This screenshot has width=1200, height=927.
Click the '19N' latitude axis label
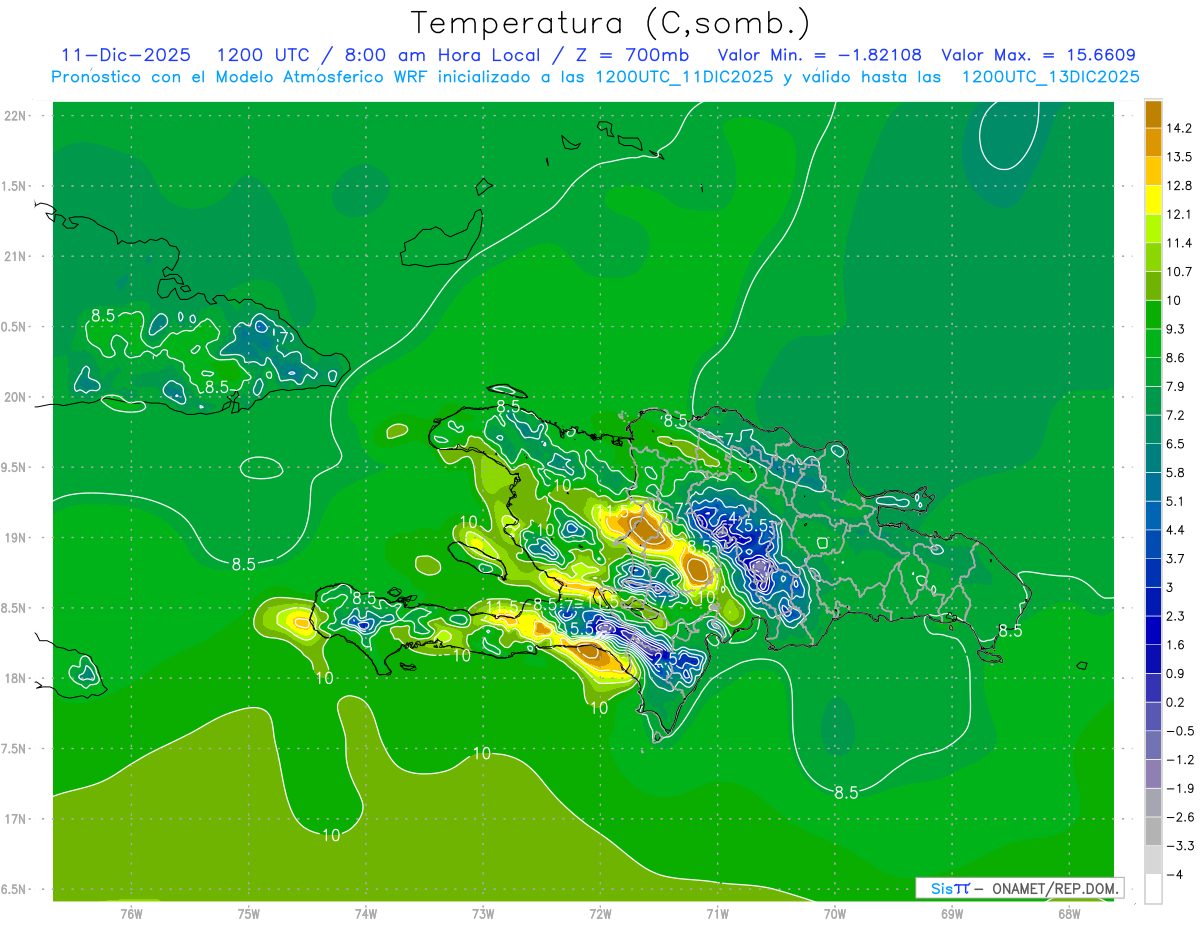(x=16, y=538)
